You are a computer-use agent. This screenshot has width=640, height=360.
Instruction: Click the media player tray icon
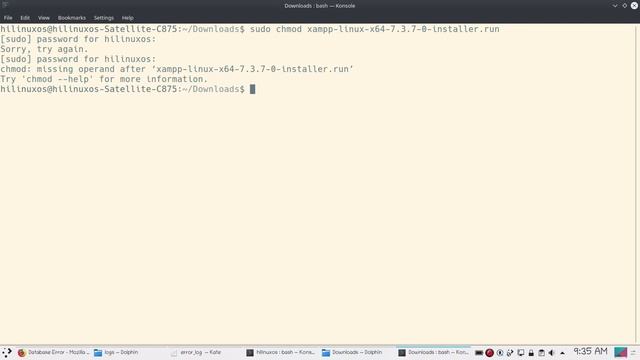point(500,353)
